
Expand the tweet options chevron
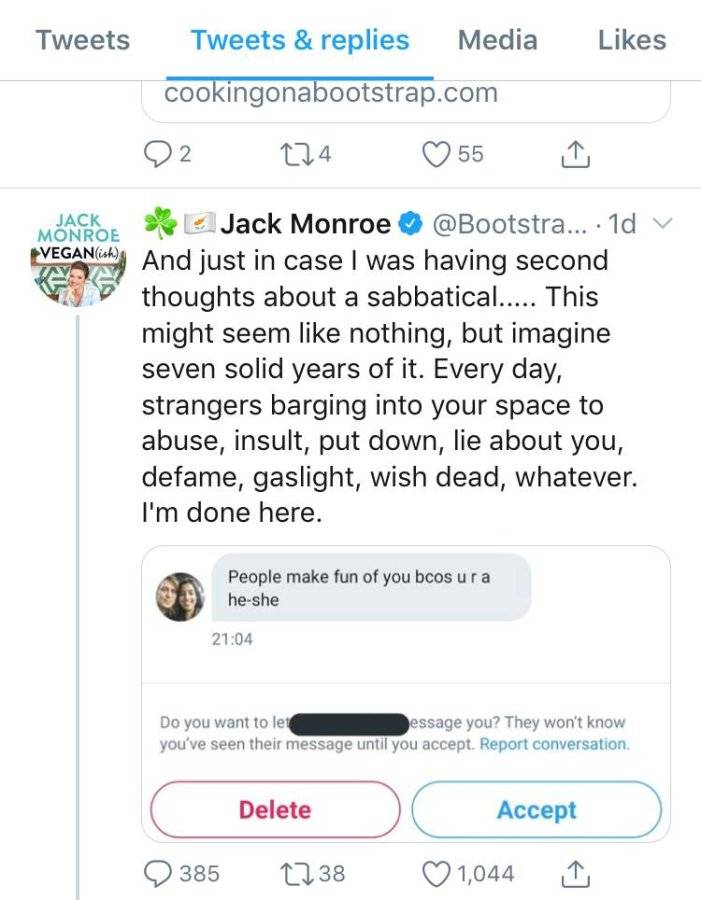tap(663, 223)
